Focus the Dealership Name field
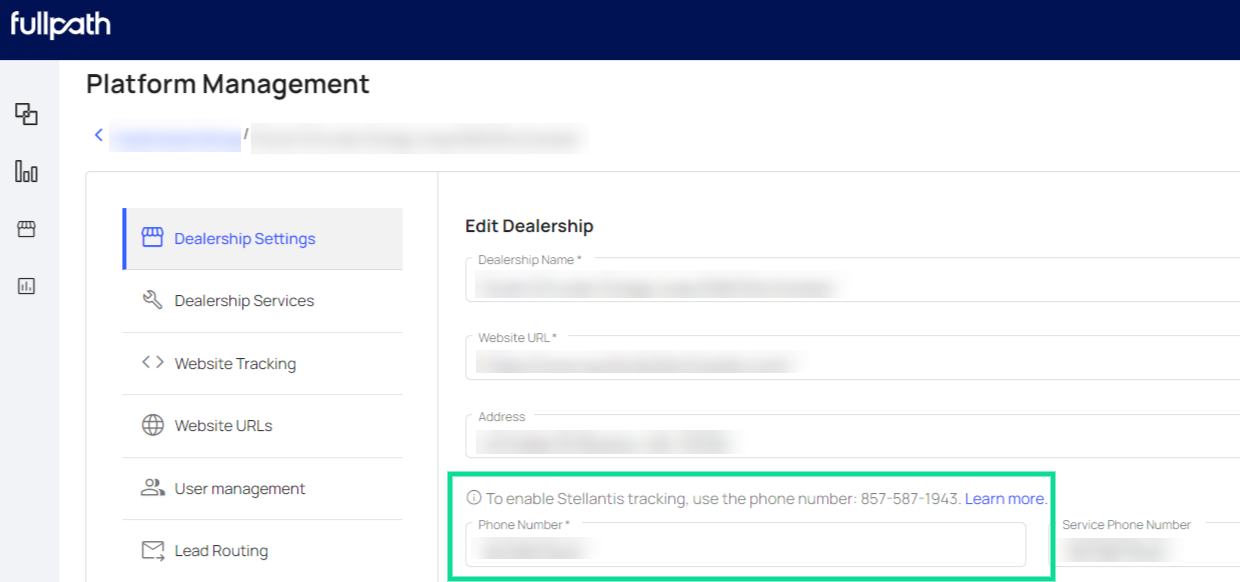This screenshot has width=1240, height=582. click(850, 287)
